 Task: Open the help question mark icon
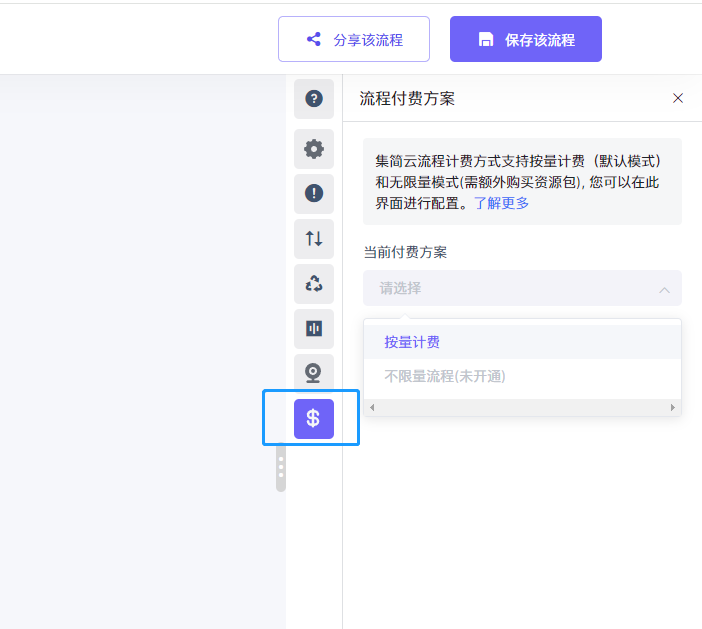click(x=314, y=98)
